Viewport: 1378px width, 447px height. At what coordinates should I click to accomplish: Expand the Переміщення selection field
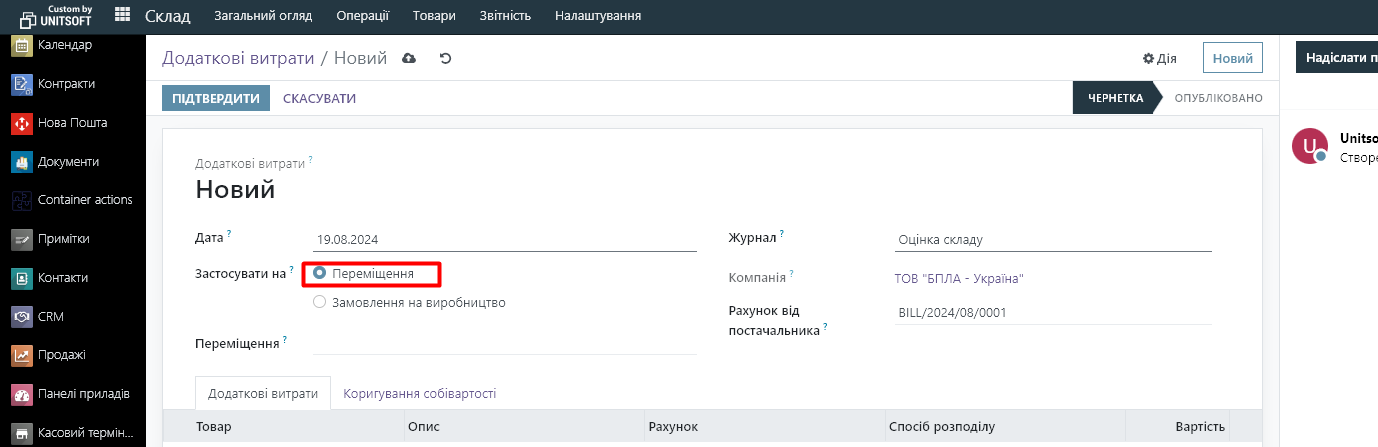coord(504,343)
